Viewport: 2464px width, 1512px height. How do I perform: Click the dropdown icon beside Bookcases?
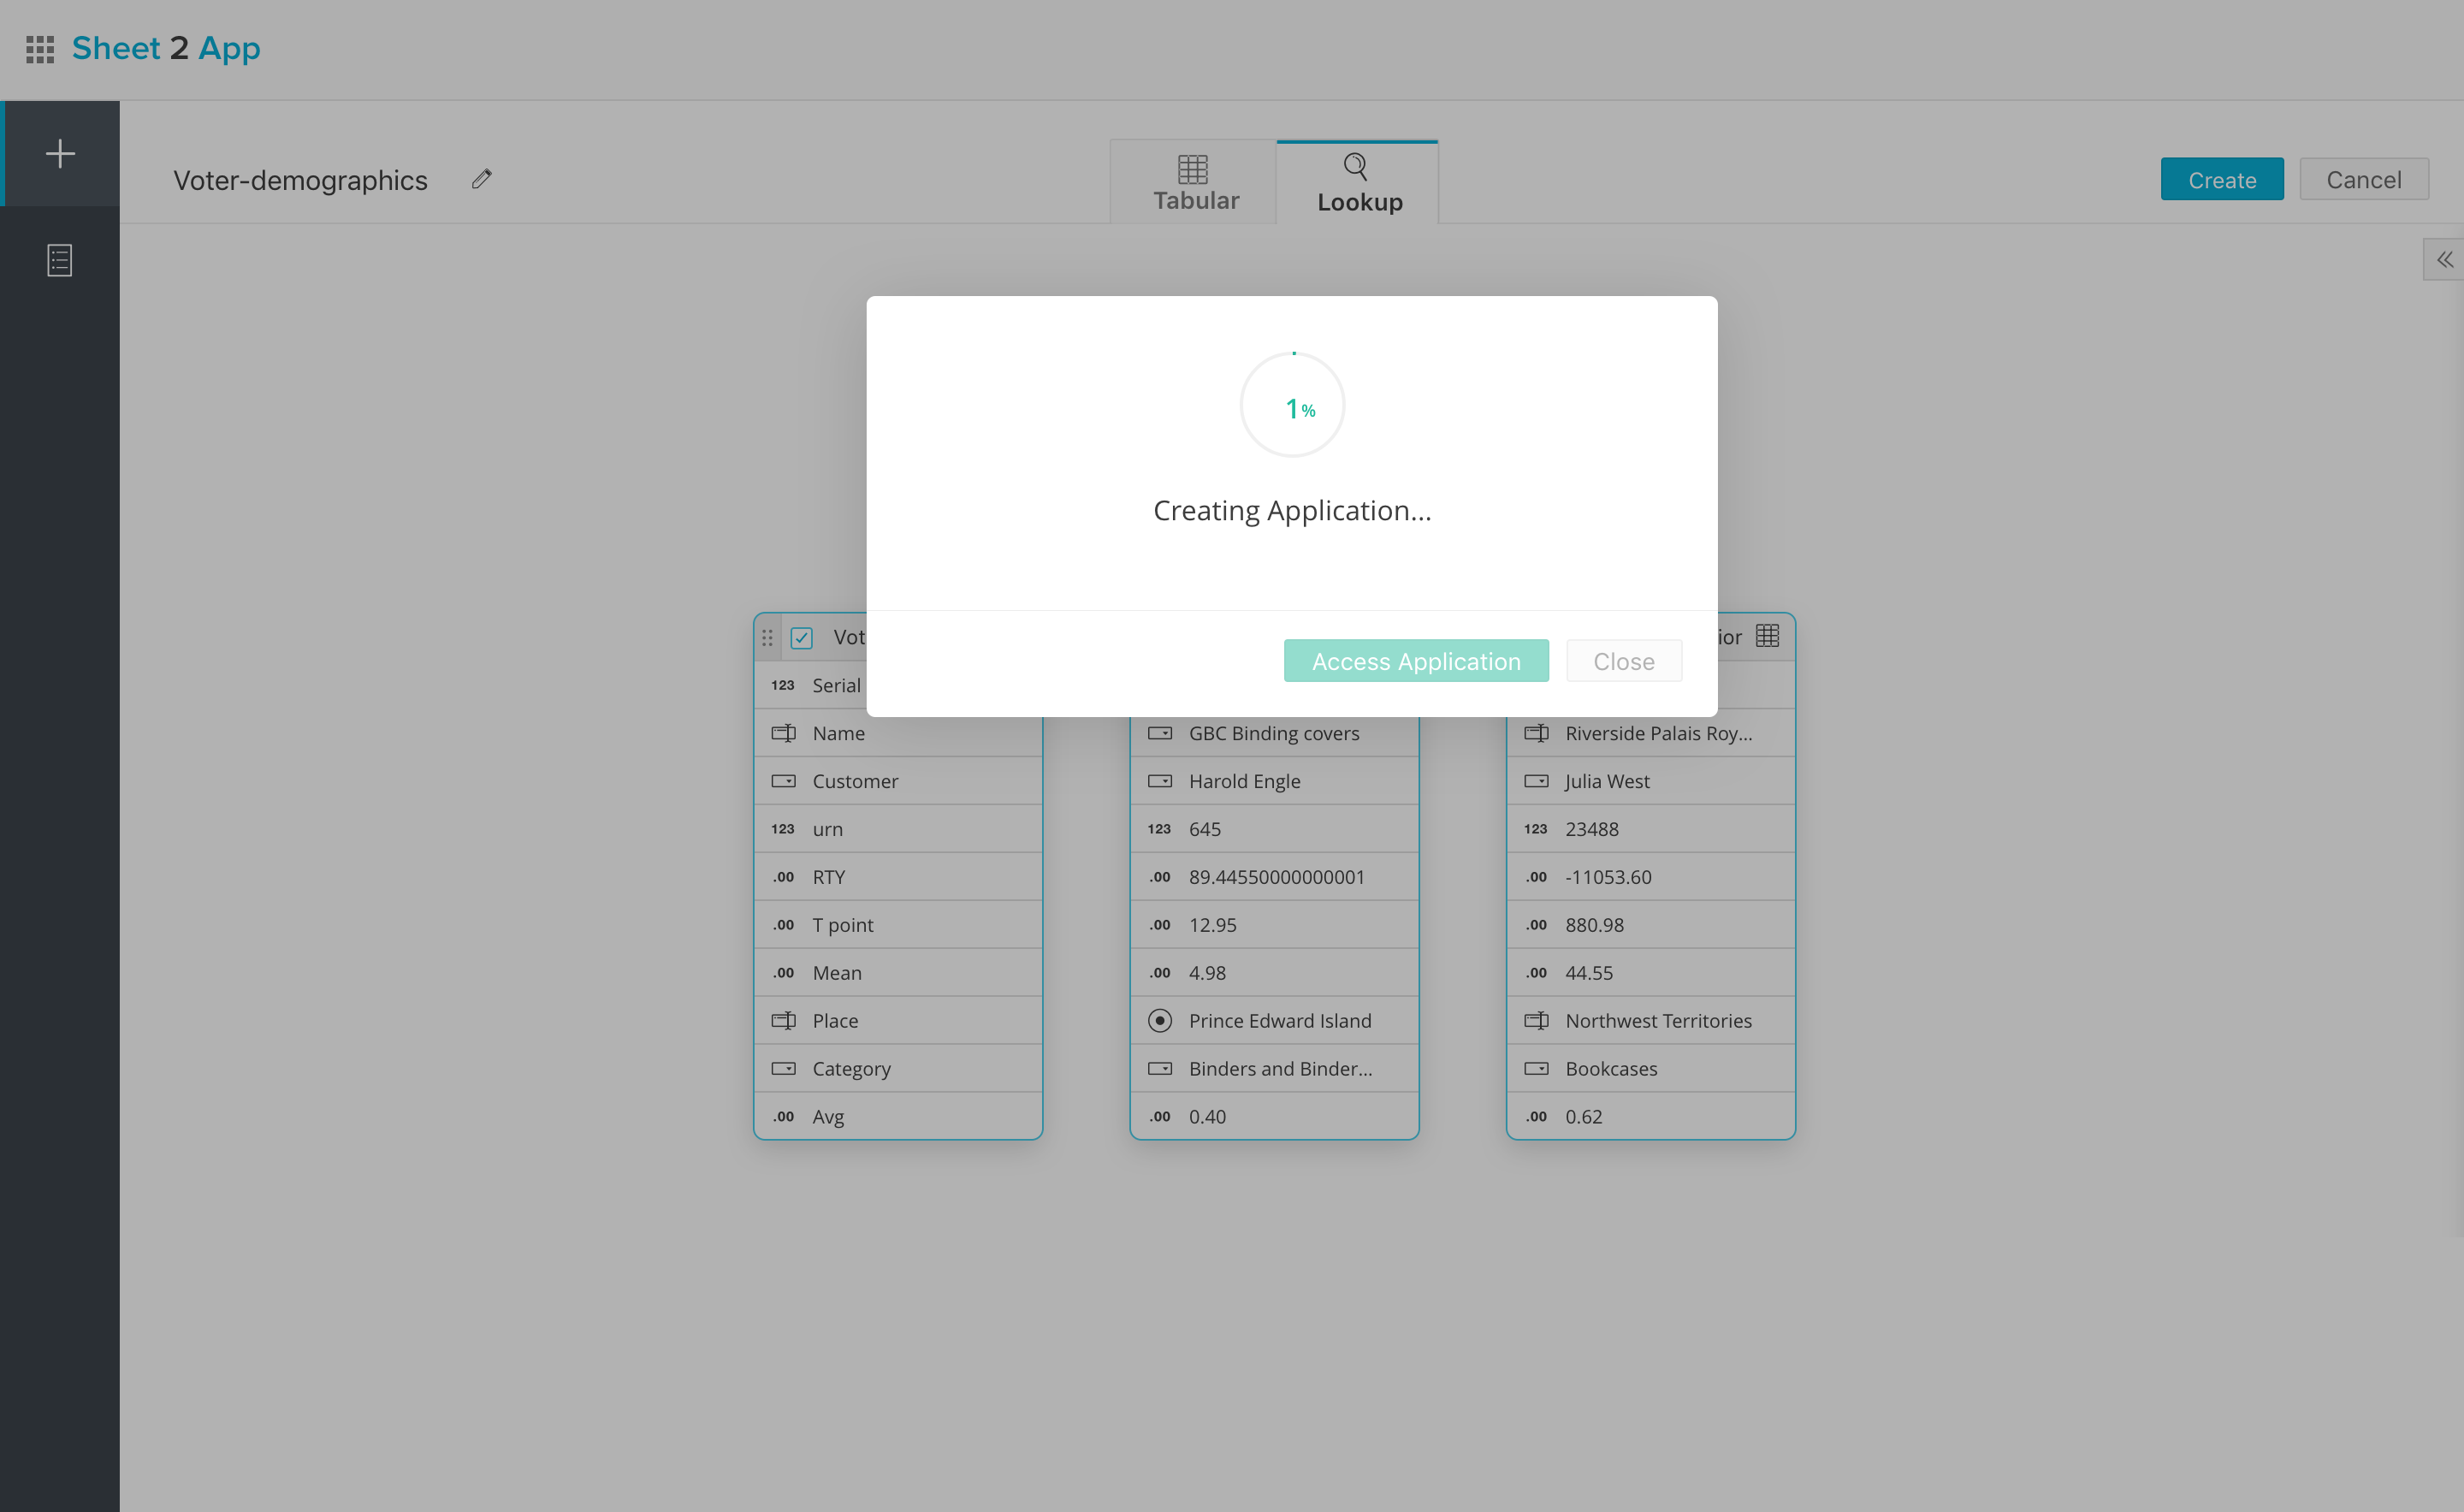pos(1537,1069)
